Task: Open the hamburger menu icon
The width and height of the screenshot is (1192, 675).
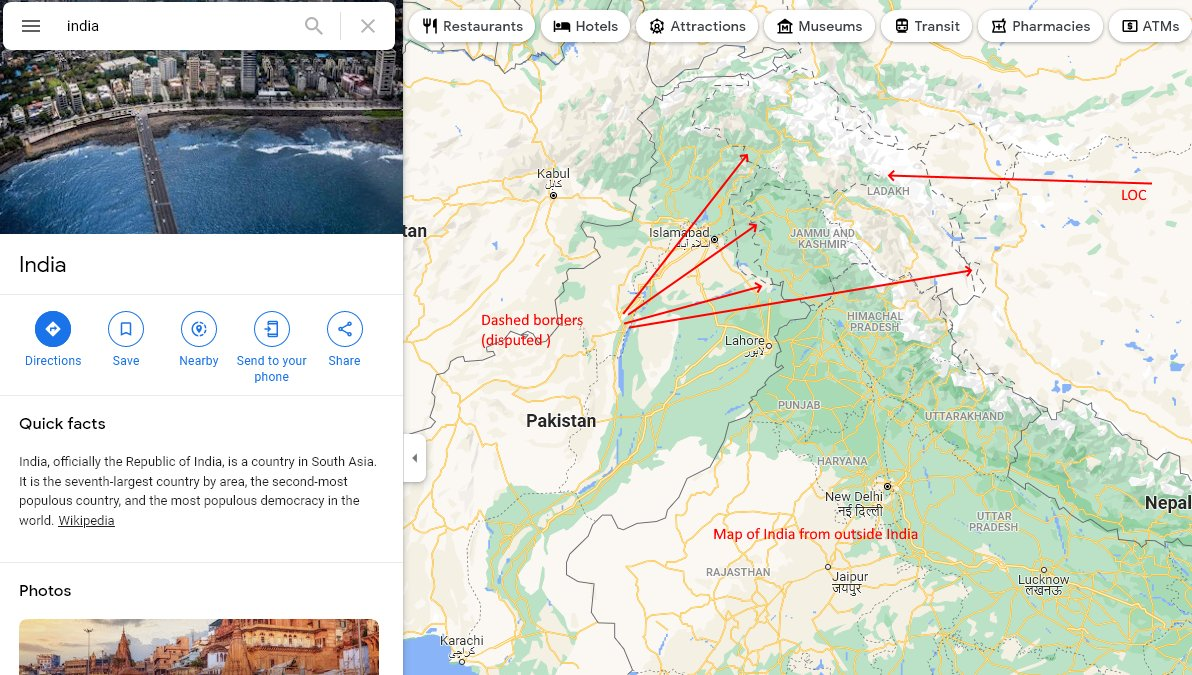Action: pos(30,26)
